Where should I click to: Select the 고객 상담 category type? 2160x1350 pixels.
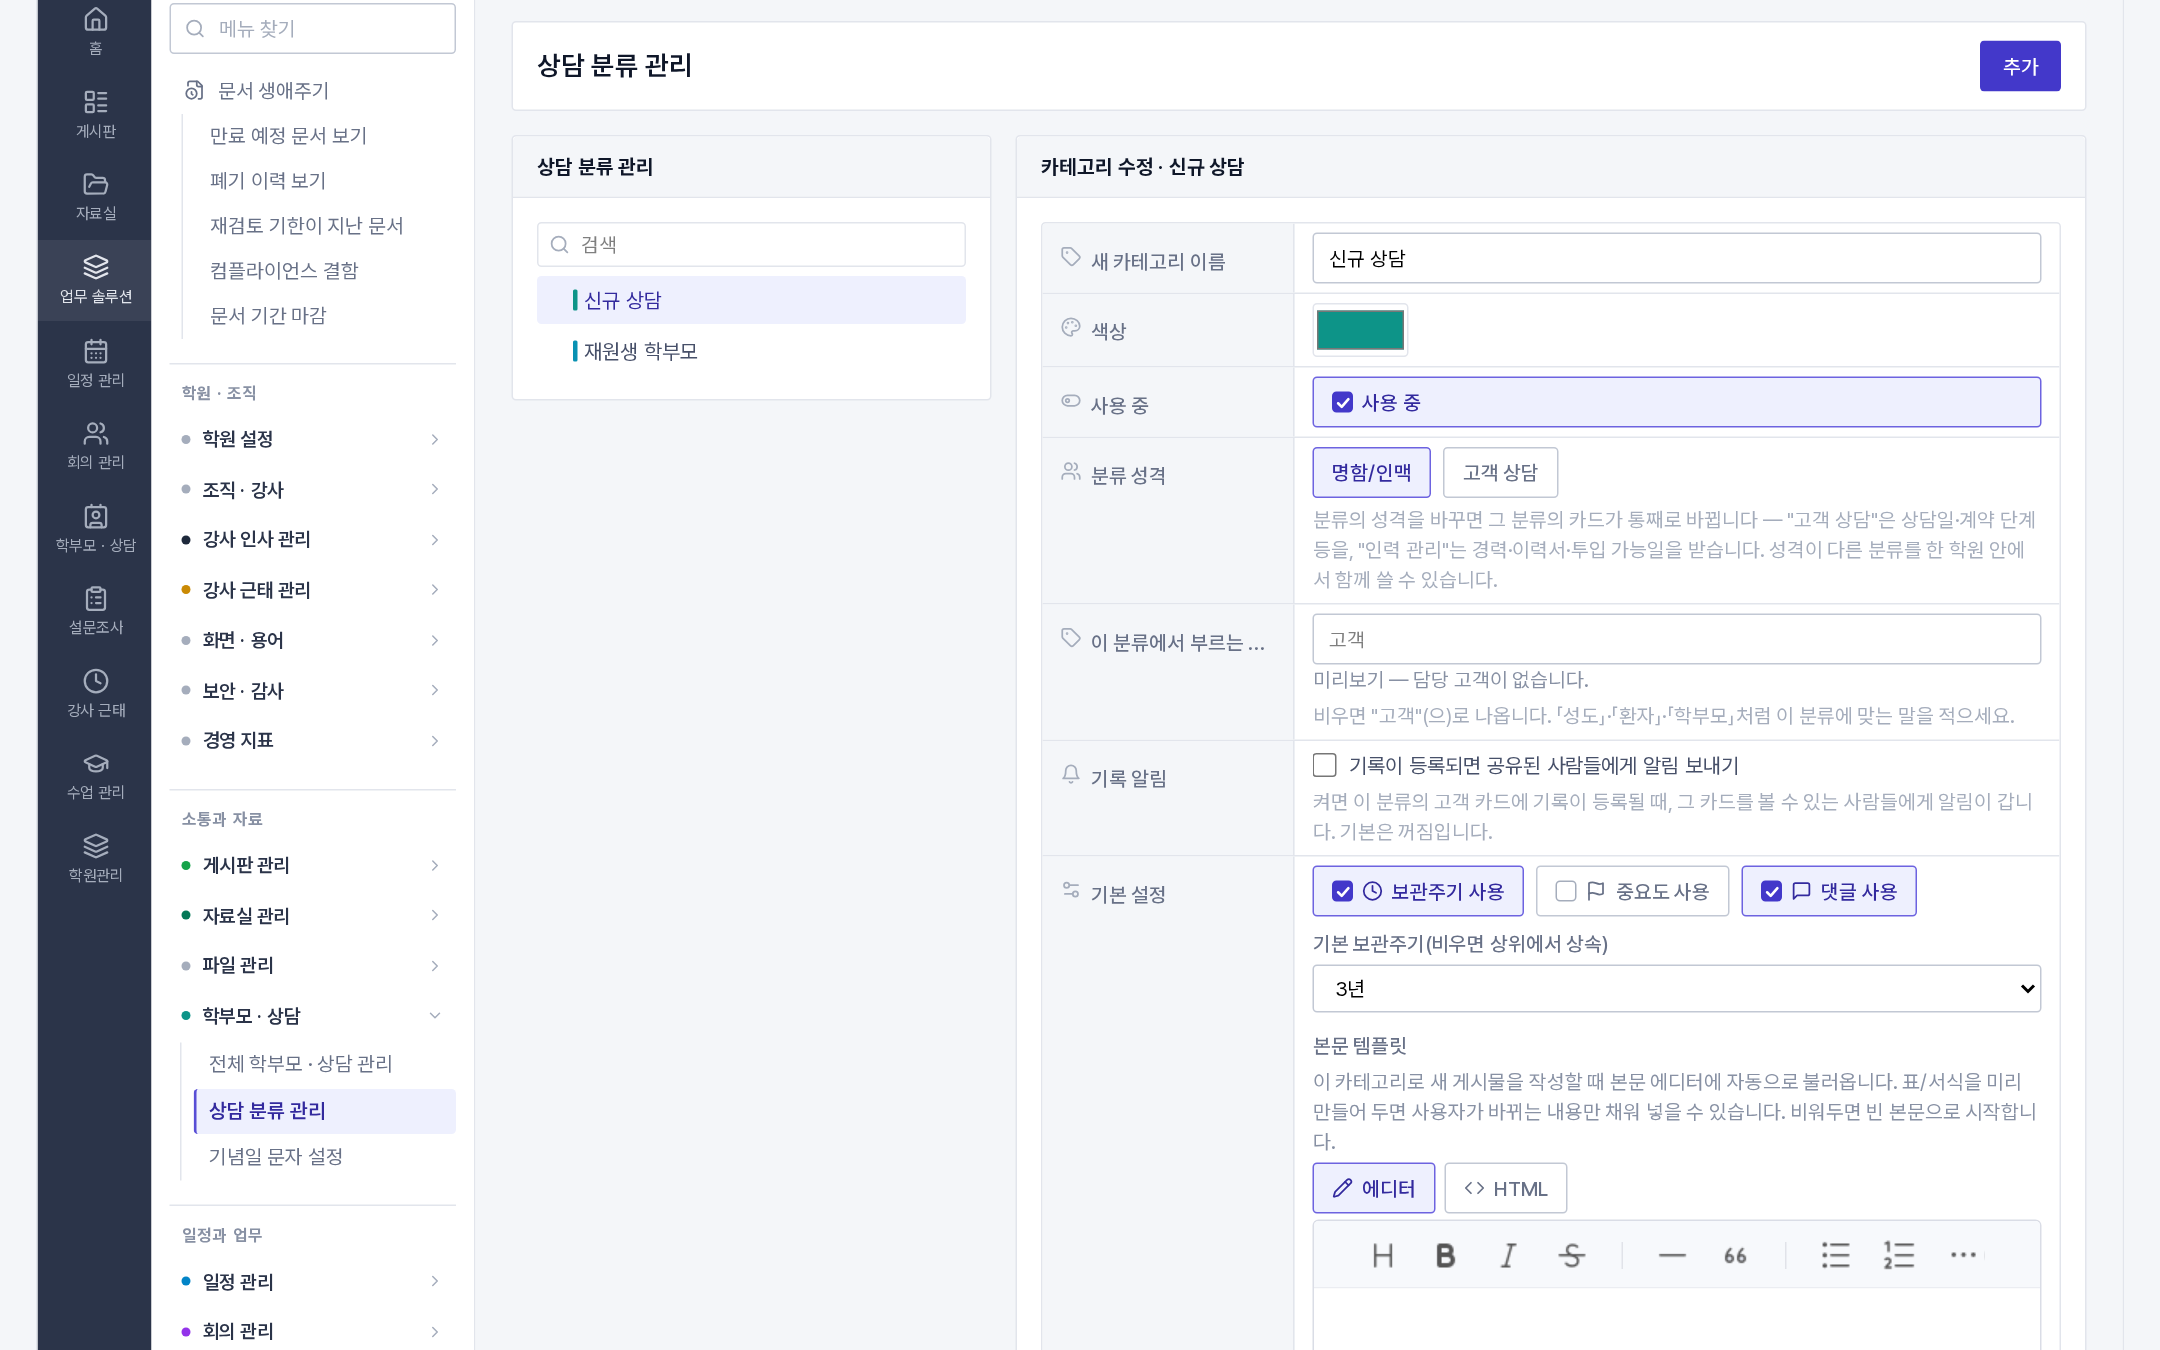tap(1500, 472)
